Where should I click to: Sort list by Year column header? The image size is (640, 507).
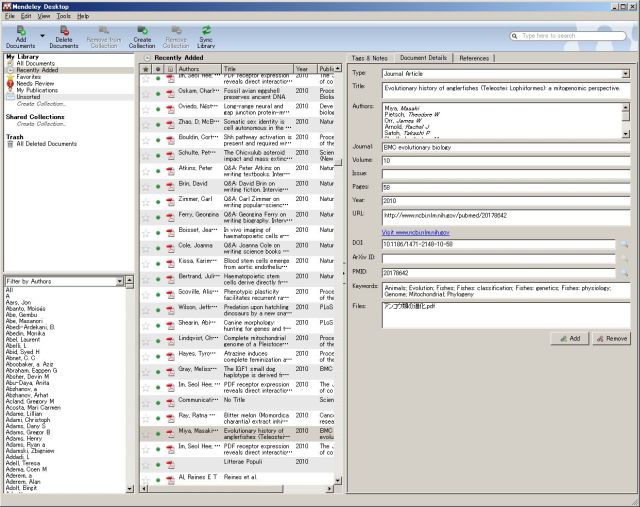[x=305, y=69]
